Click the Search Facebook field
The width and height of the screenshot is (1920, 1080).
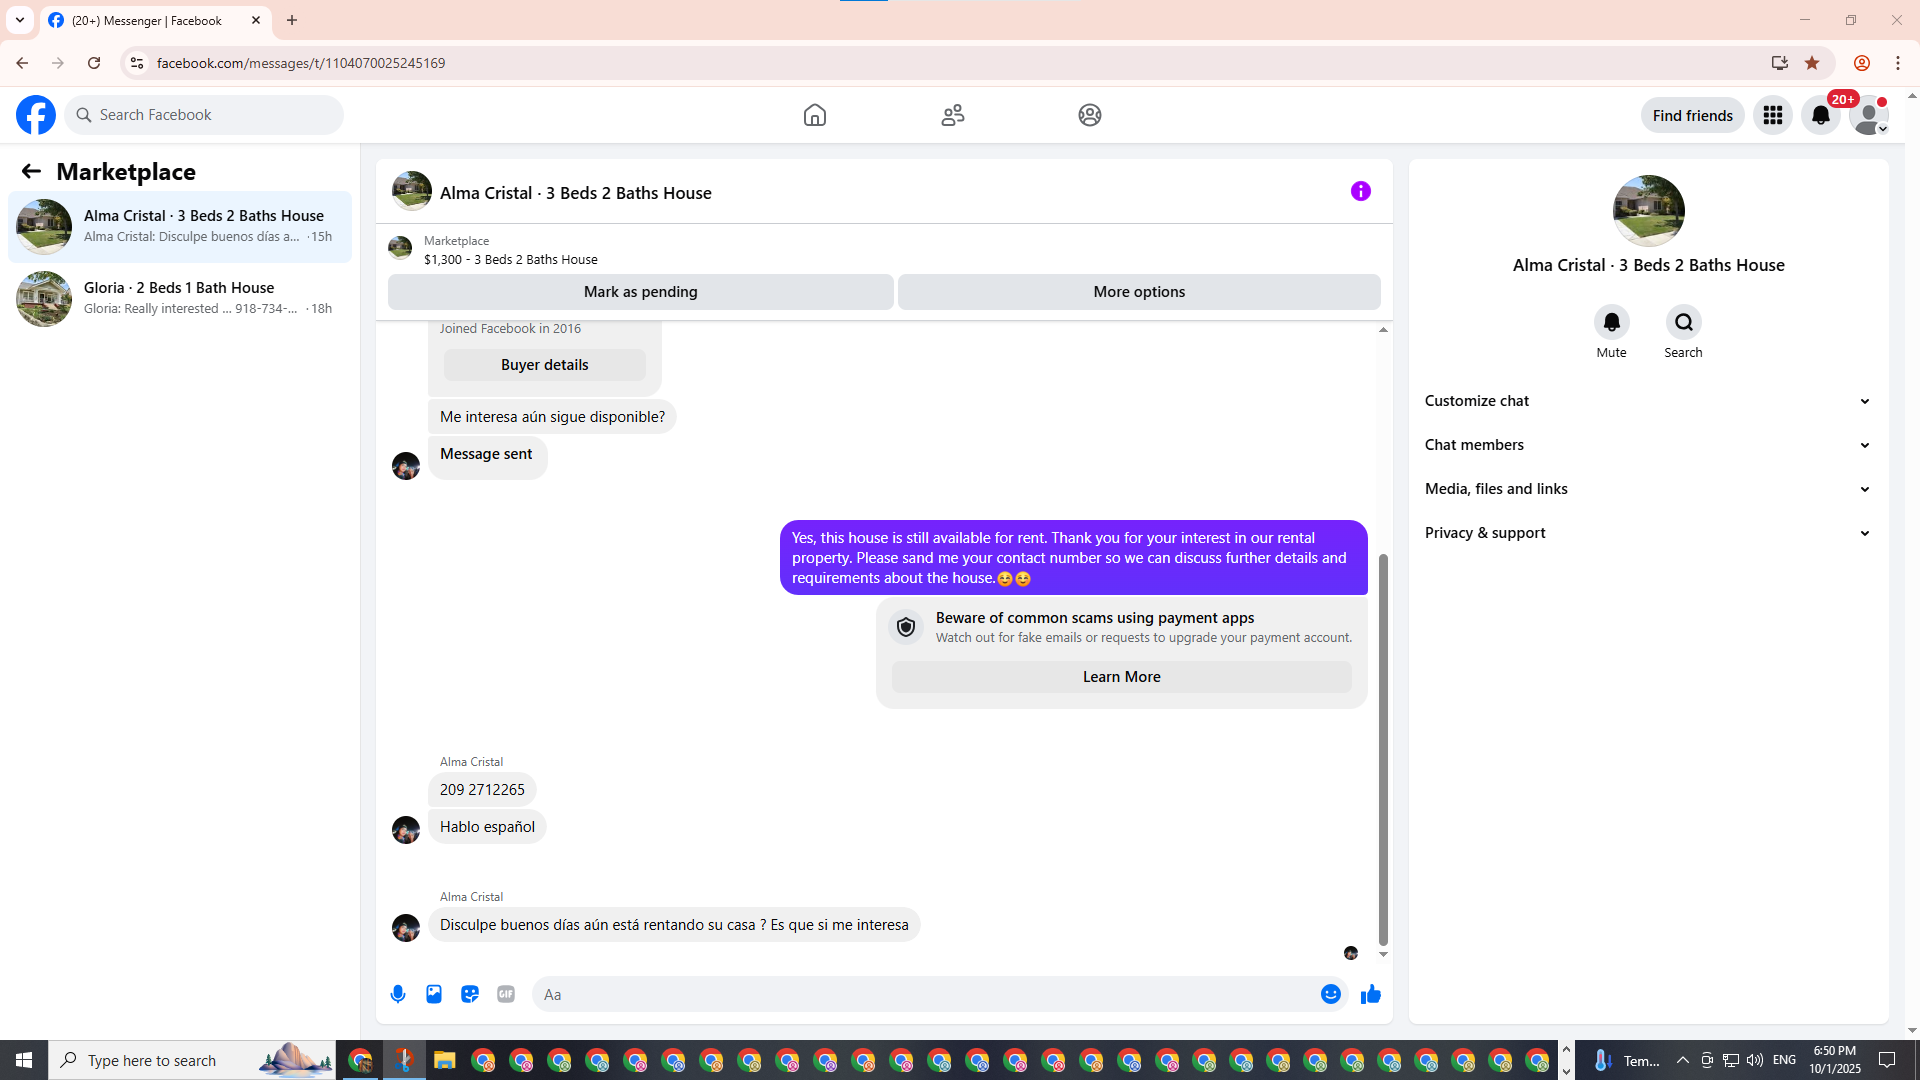pyautogui.click(x=204, y=115)
